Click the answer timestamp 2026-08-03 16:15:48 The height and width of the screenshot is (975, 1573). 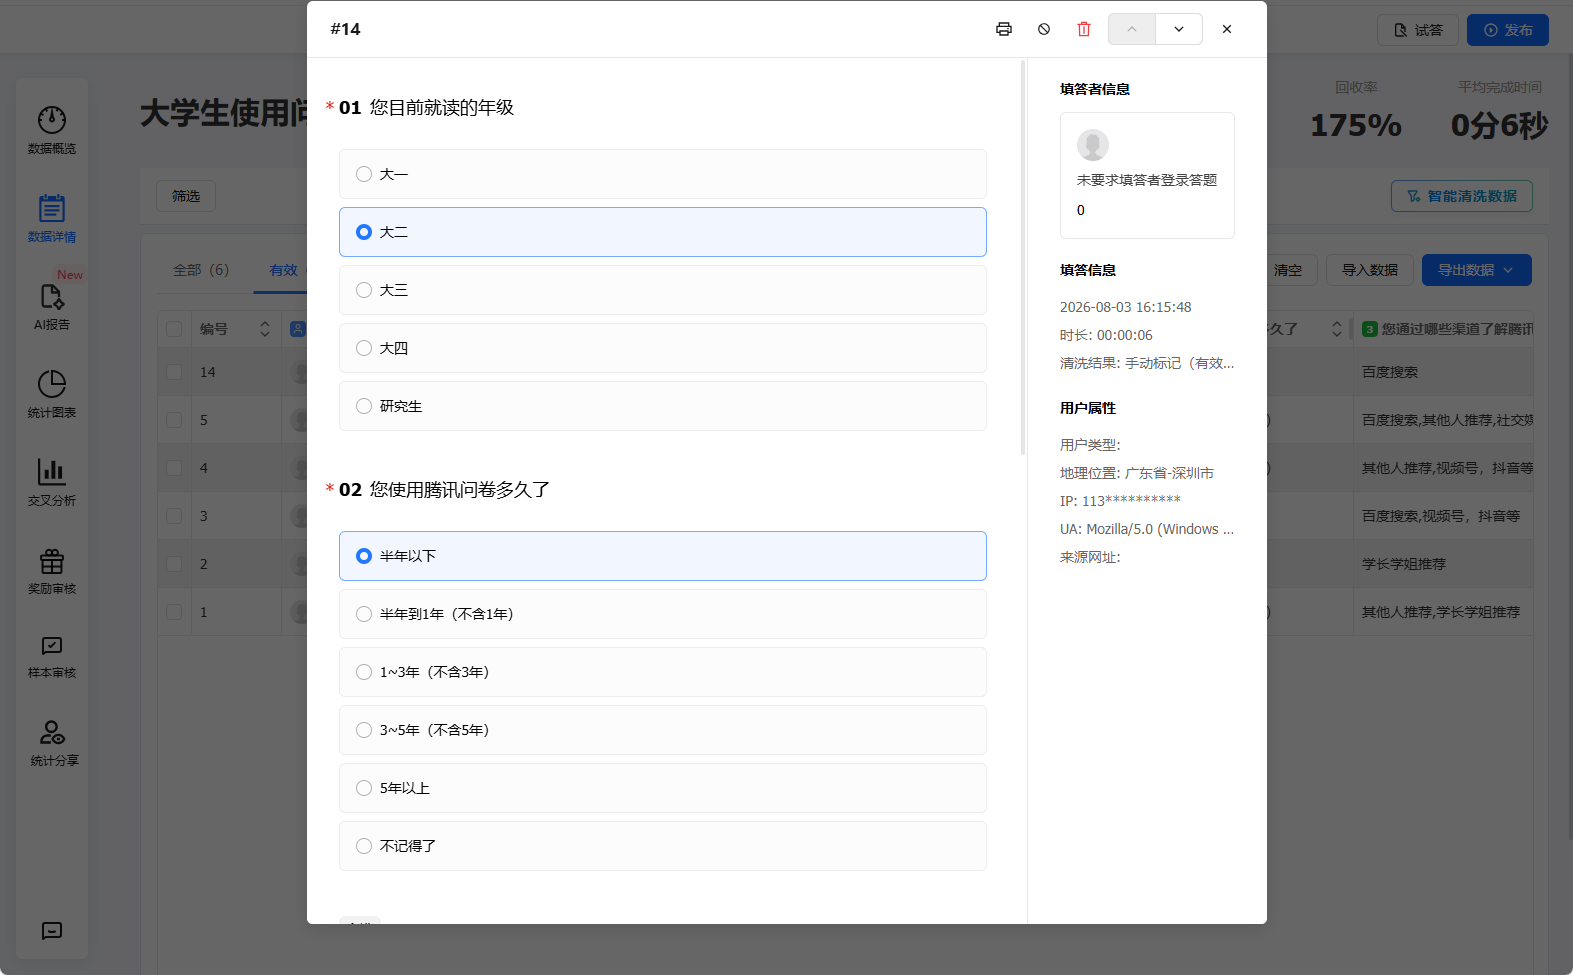(1126, 307)
